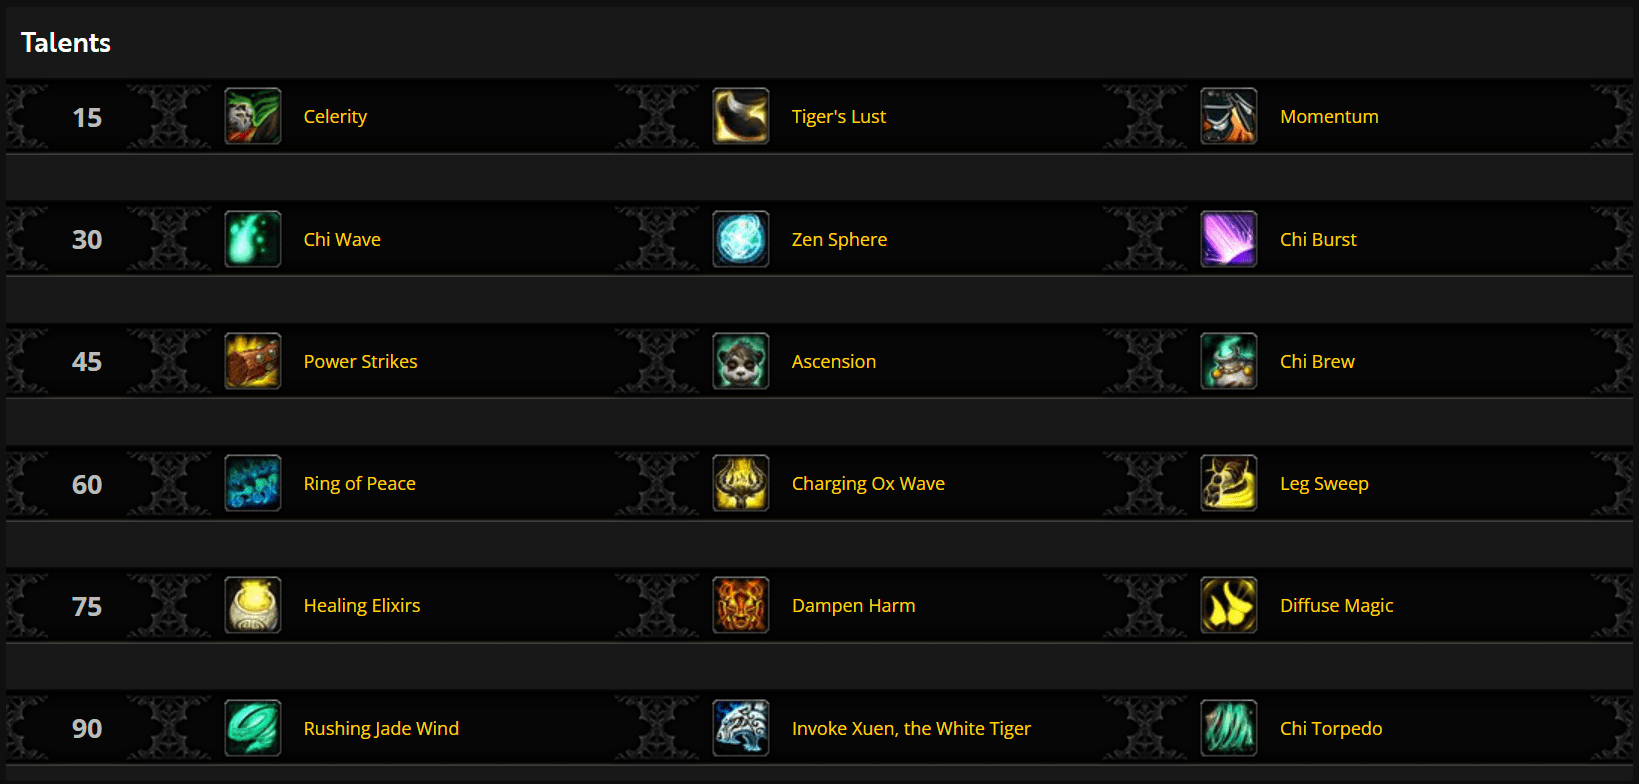This screenshot has height=784, width=1639.
Task: Click the Chi Wave icon
Action: pos(252,239)
